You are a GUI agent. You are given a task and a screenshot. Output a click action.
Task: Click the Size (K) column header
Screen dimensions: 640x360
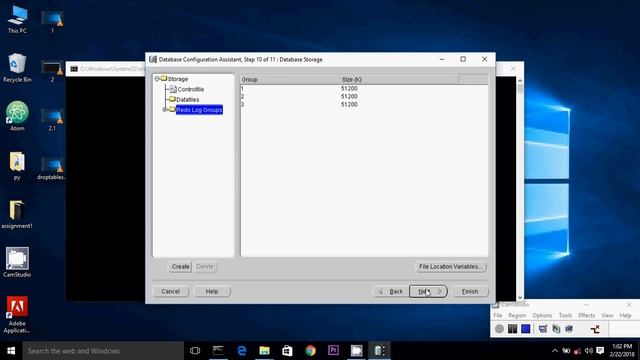click(x=399, y=80)
